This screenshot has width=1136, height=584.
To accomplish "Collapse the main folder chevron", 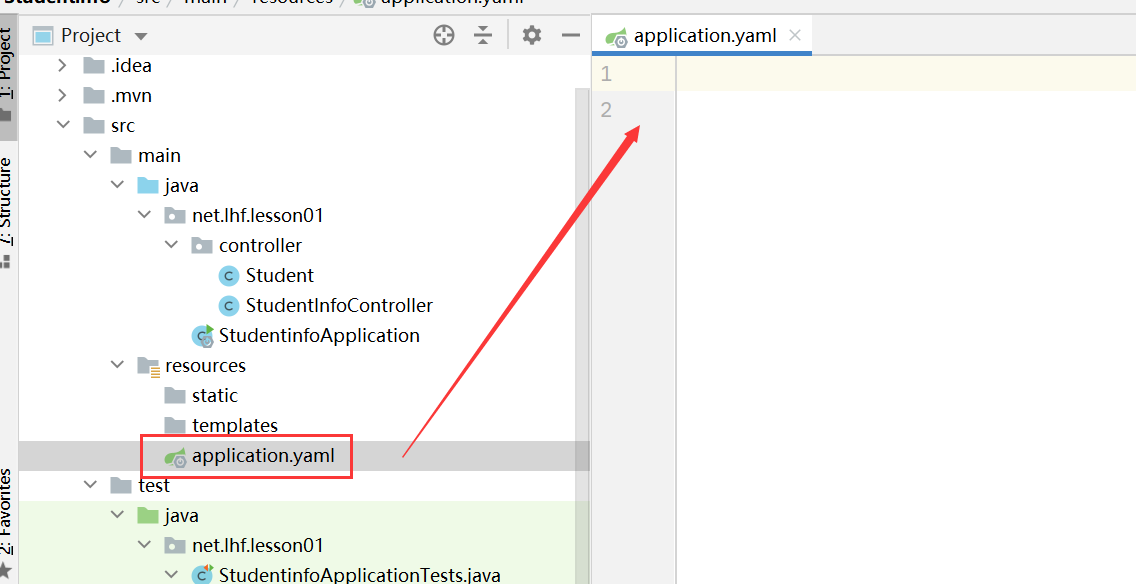I will pos(90,155).
